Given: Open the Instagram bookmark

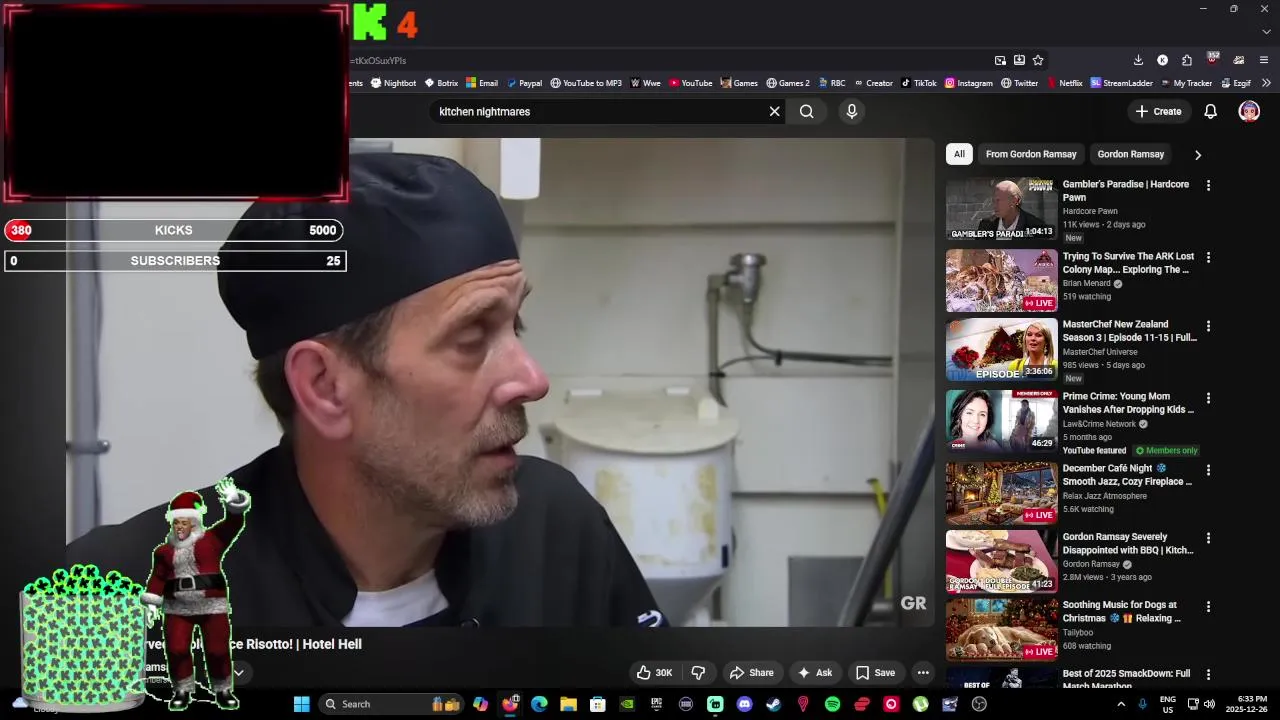Looking at the screenshot, I should pyautogui.click(x=969, y=83).
